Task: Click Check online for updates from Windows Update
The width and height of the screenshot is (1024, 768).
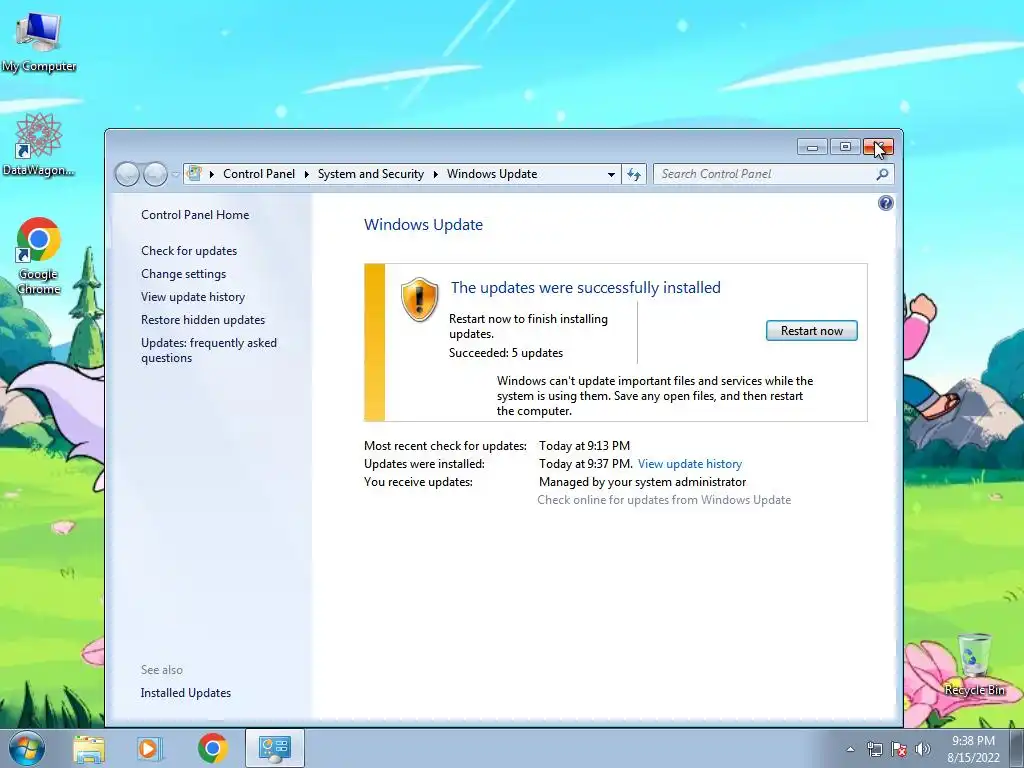Action: 664,500
